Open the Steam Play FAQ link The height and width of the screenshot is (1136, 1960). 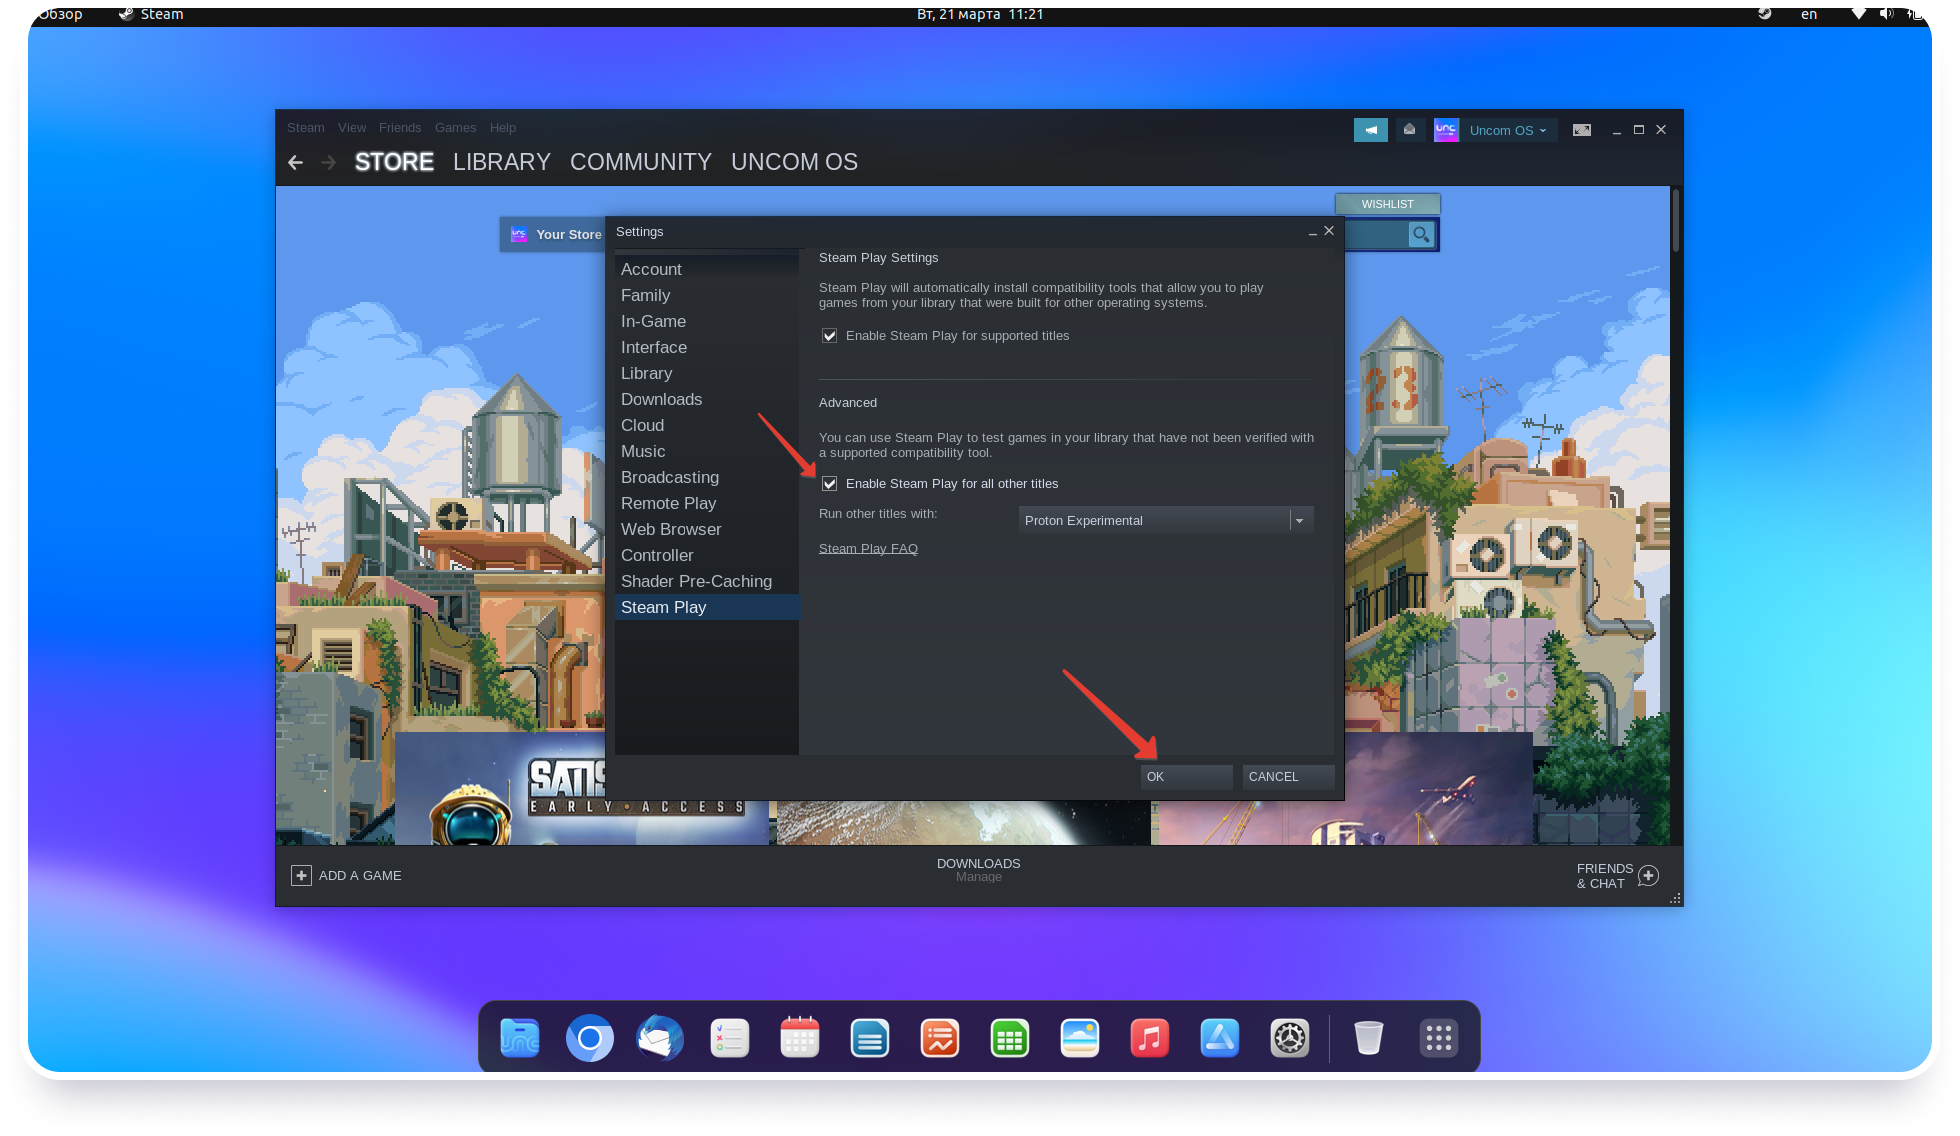(x=868, y=549)
